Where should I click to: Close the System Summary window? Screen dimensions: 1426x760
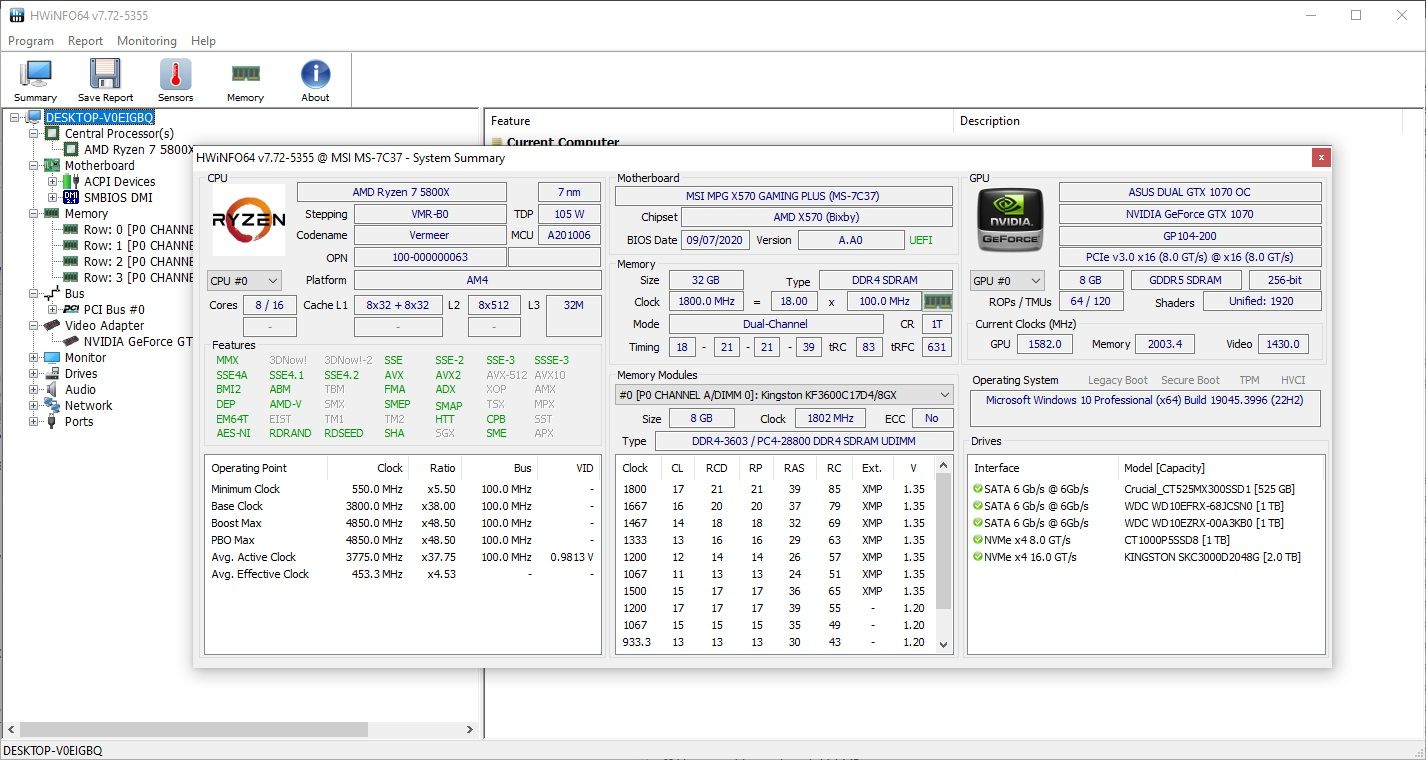pos(1321,158)
